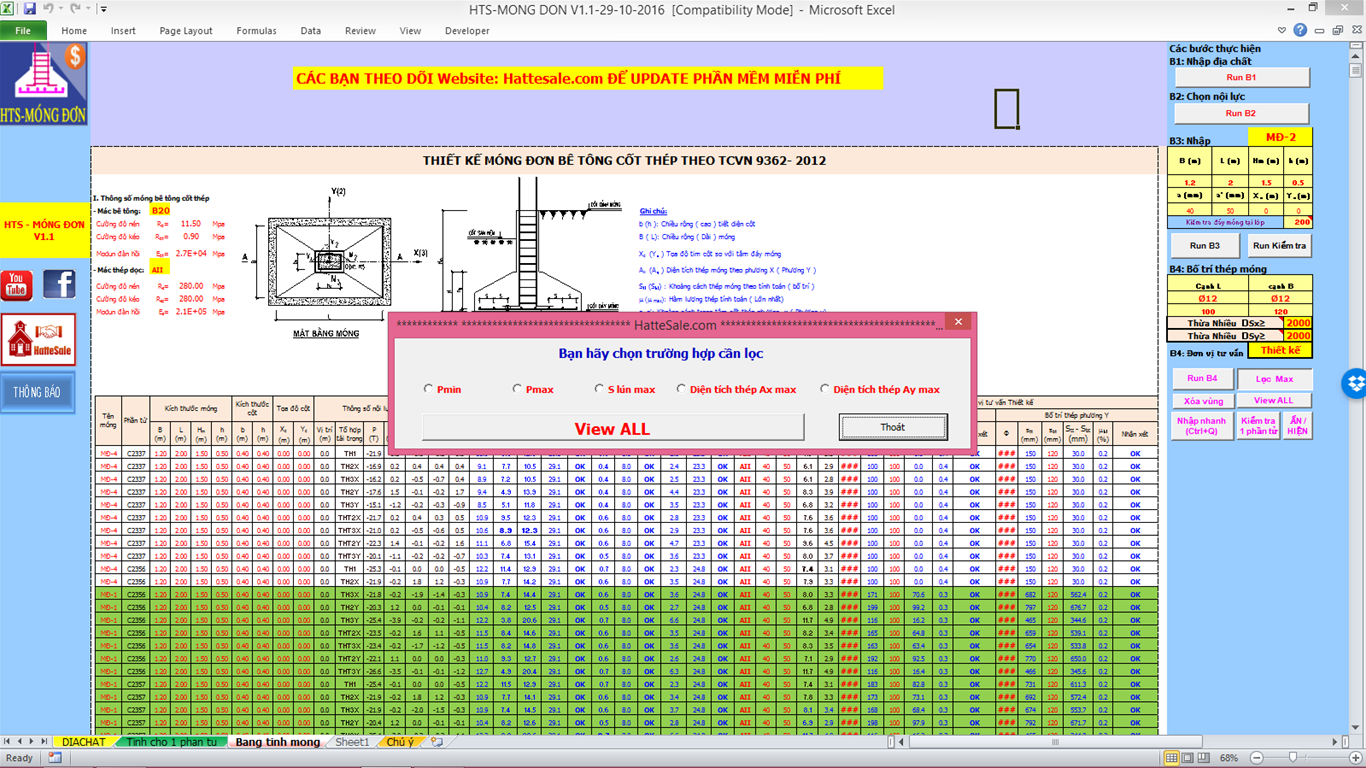Open the Formulas ribbon tab
The image size is (1366, 768).
tap(256, 31)
